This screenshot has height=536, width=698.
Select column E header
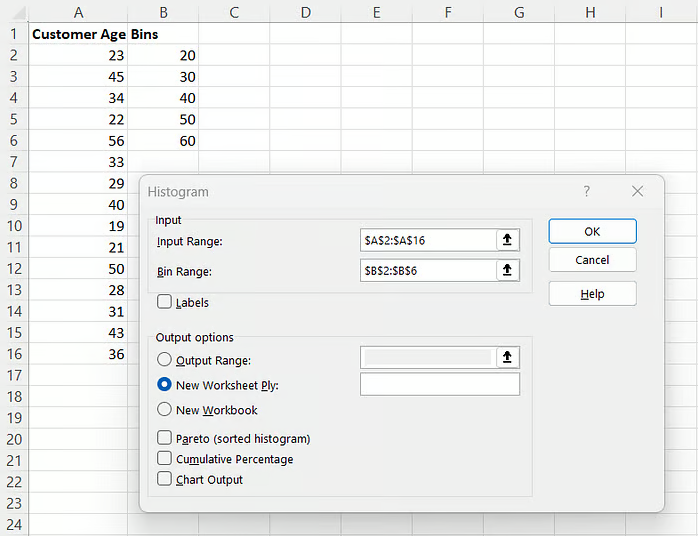pos(376,11)
